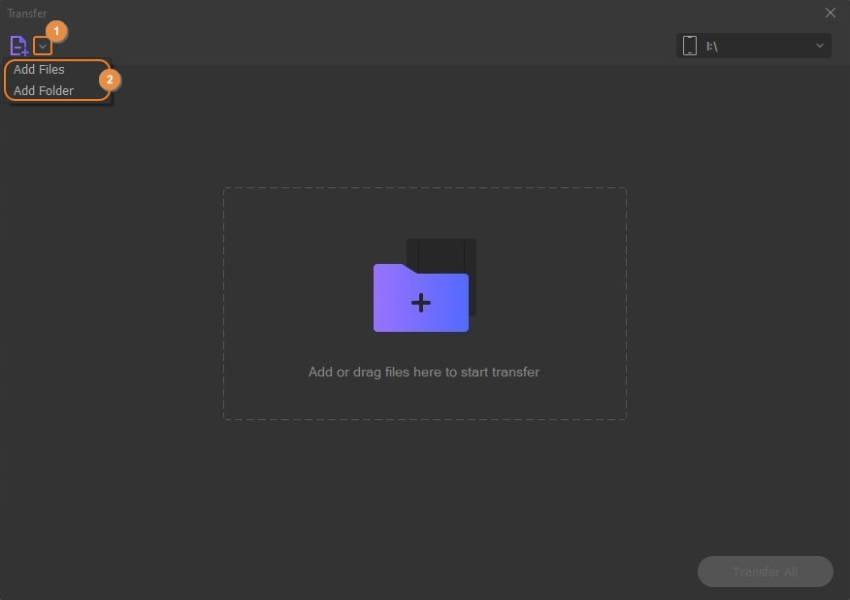The image size is (850, 600).
Task: Click the orange outline around the dropdown arrow
Action: (34, 46)
